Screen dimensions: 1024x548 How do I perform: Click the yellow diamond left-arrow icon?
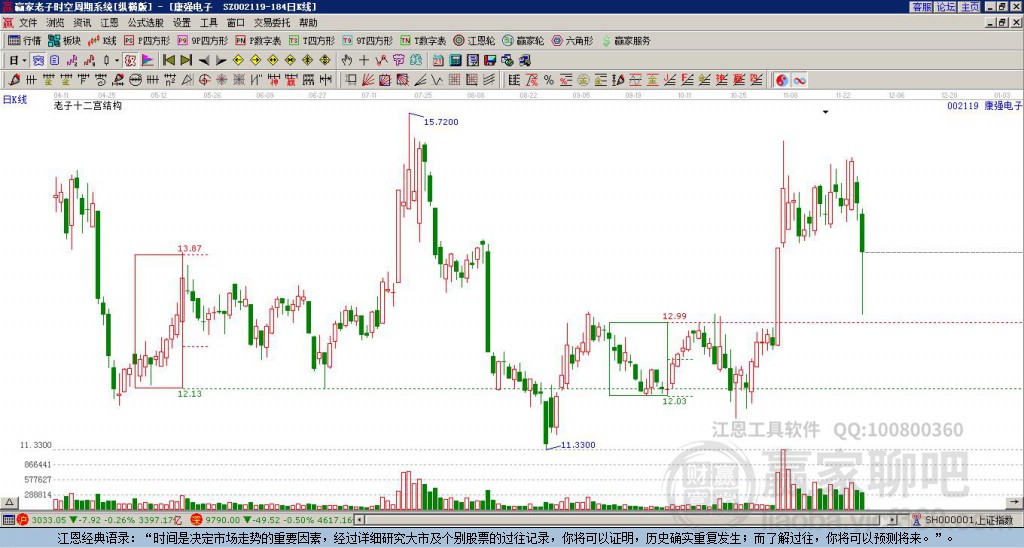point(238,60)
